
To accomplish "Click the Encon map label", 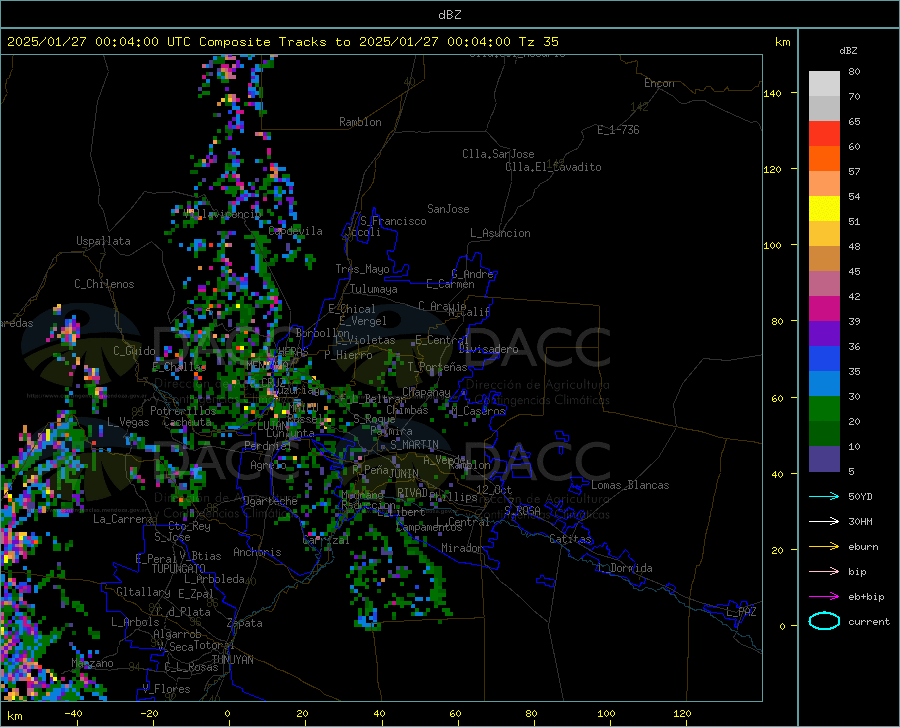I will (x=659, y=83).
